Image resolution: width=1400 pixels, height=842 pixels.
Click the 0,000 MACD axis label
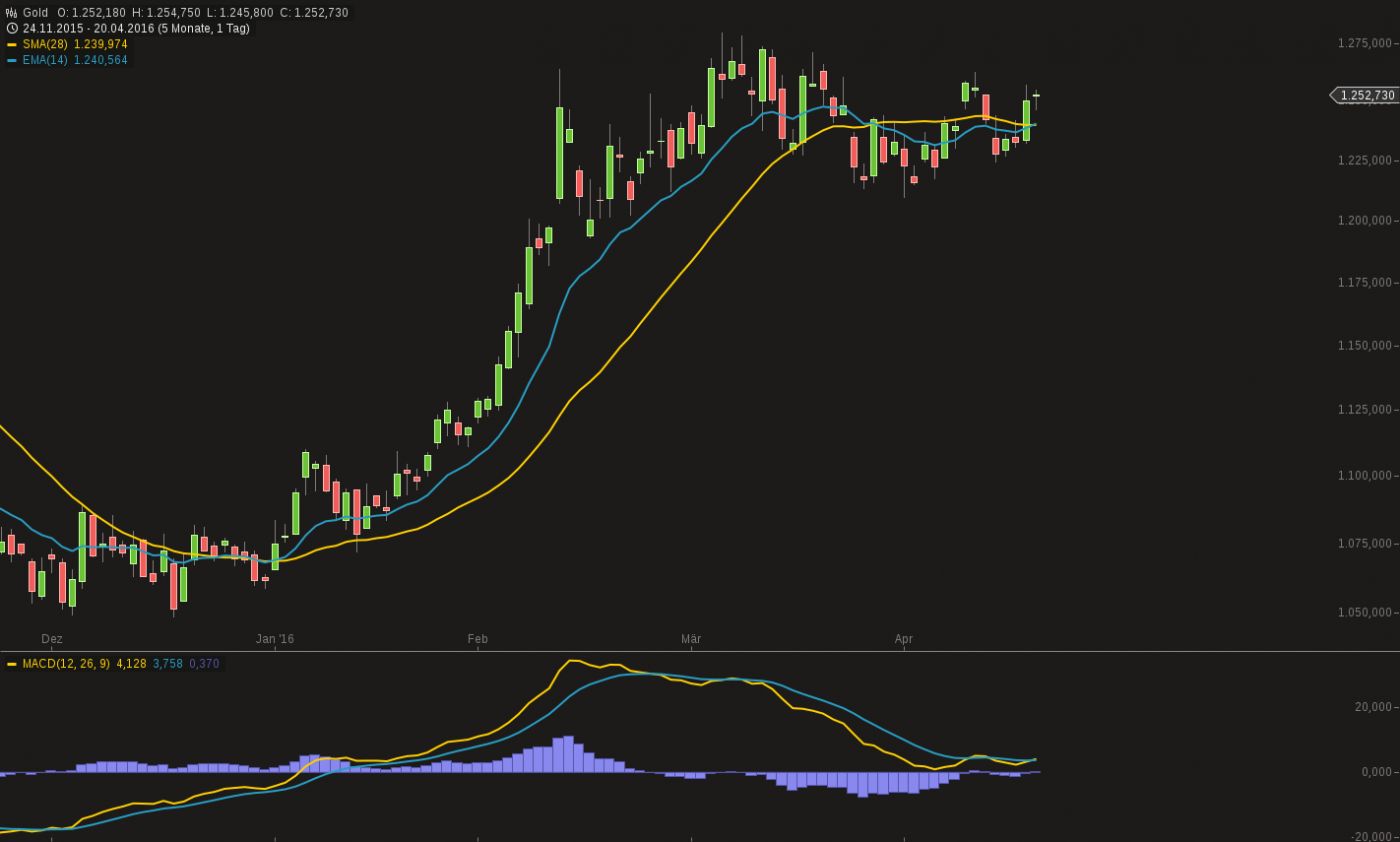pyautogui.click(x=1376, y=772)
